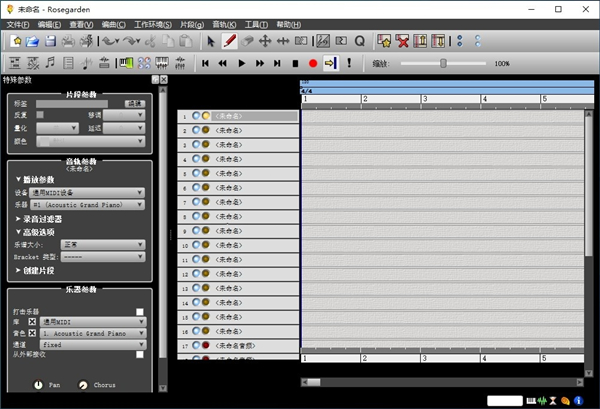Toggle mute button on track 1
This screenshot has height=409, width=600.
coord(196,116)
